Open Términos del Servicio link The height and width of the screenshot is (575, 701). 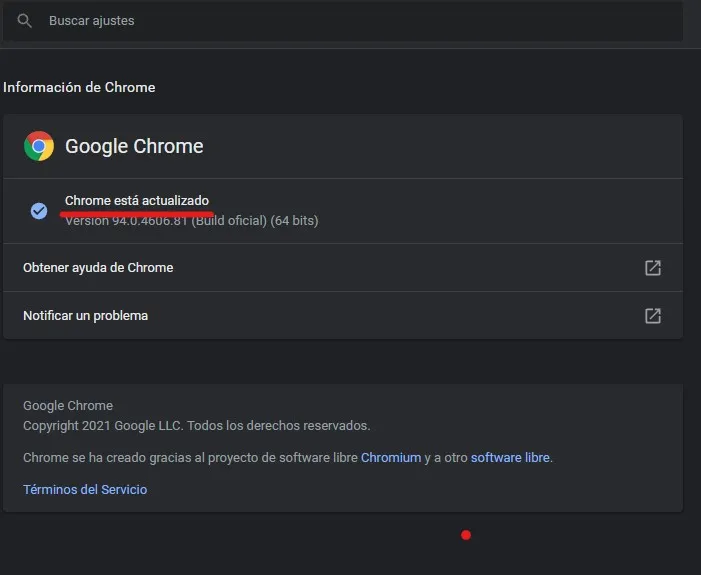(85, 490)
